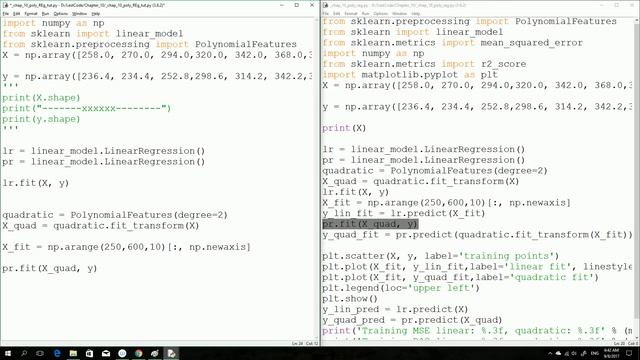Launch Google Chrome from taskbar
640x360 pixels.
click(138, 353)
